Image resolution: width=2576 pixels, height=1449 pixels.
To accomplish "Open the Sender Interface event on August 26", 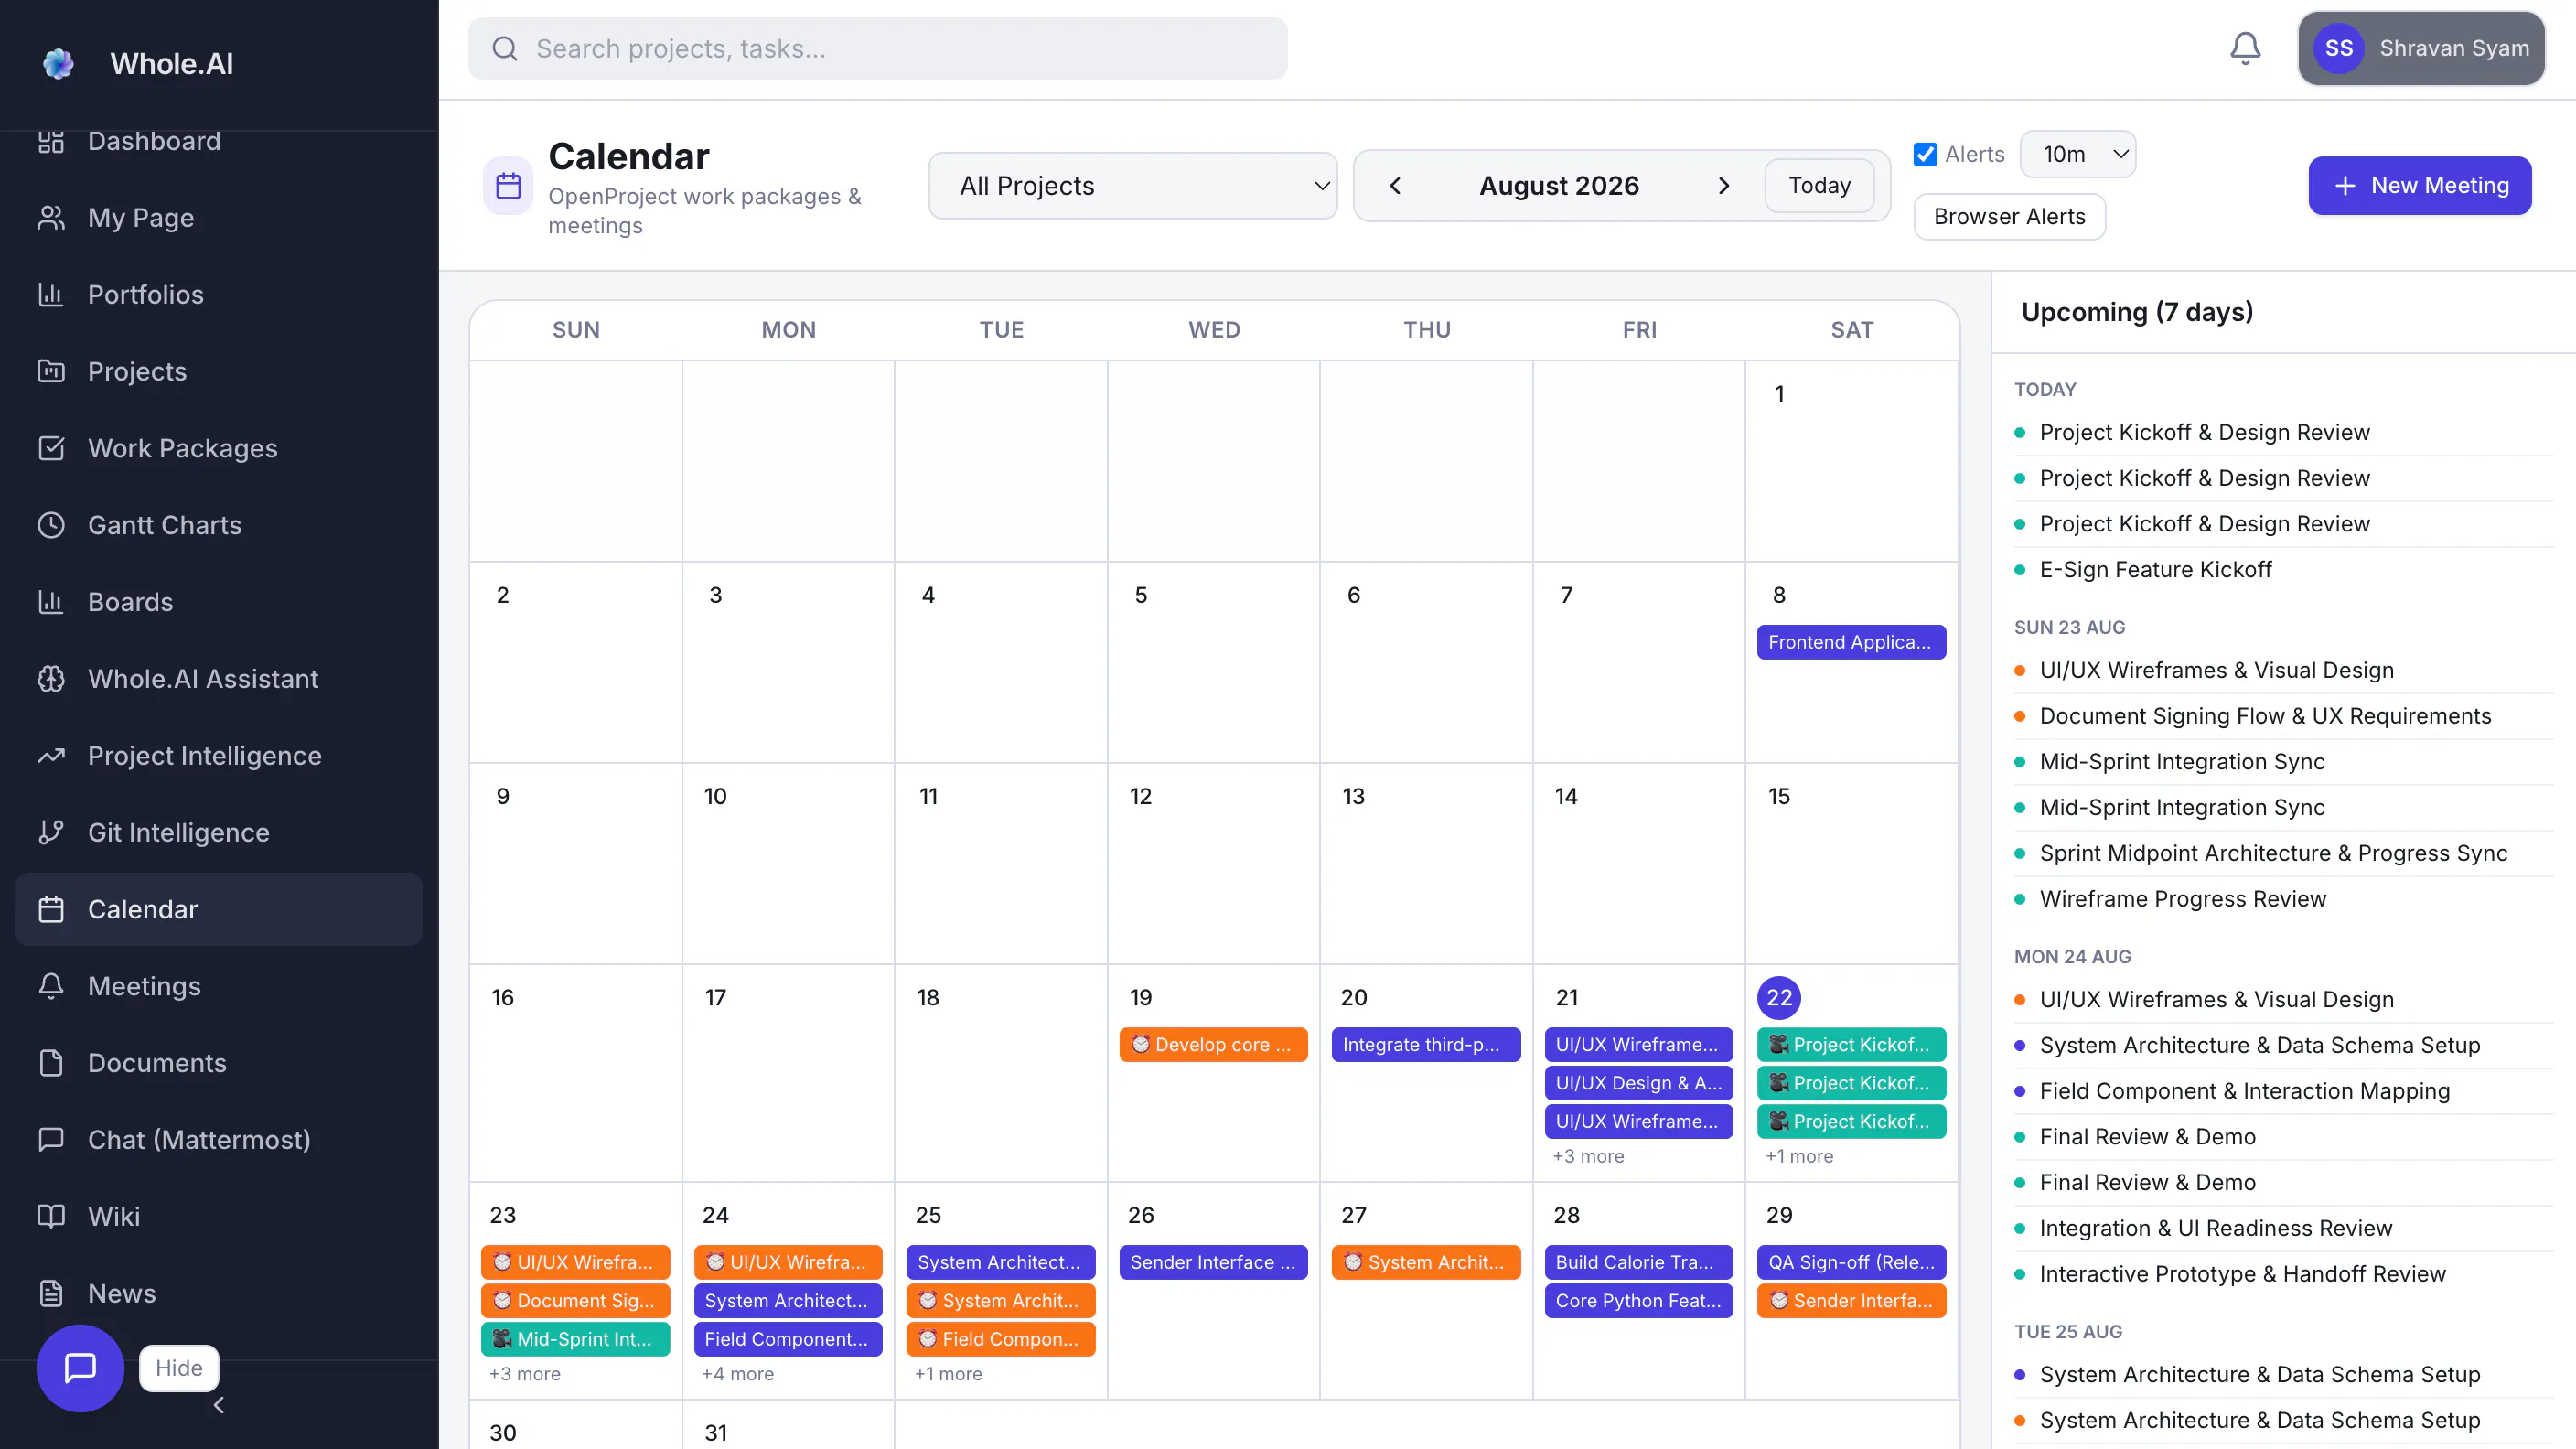I will pos(1214,1263).
